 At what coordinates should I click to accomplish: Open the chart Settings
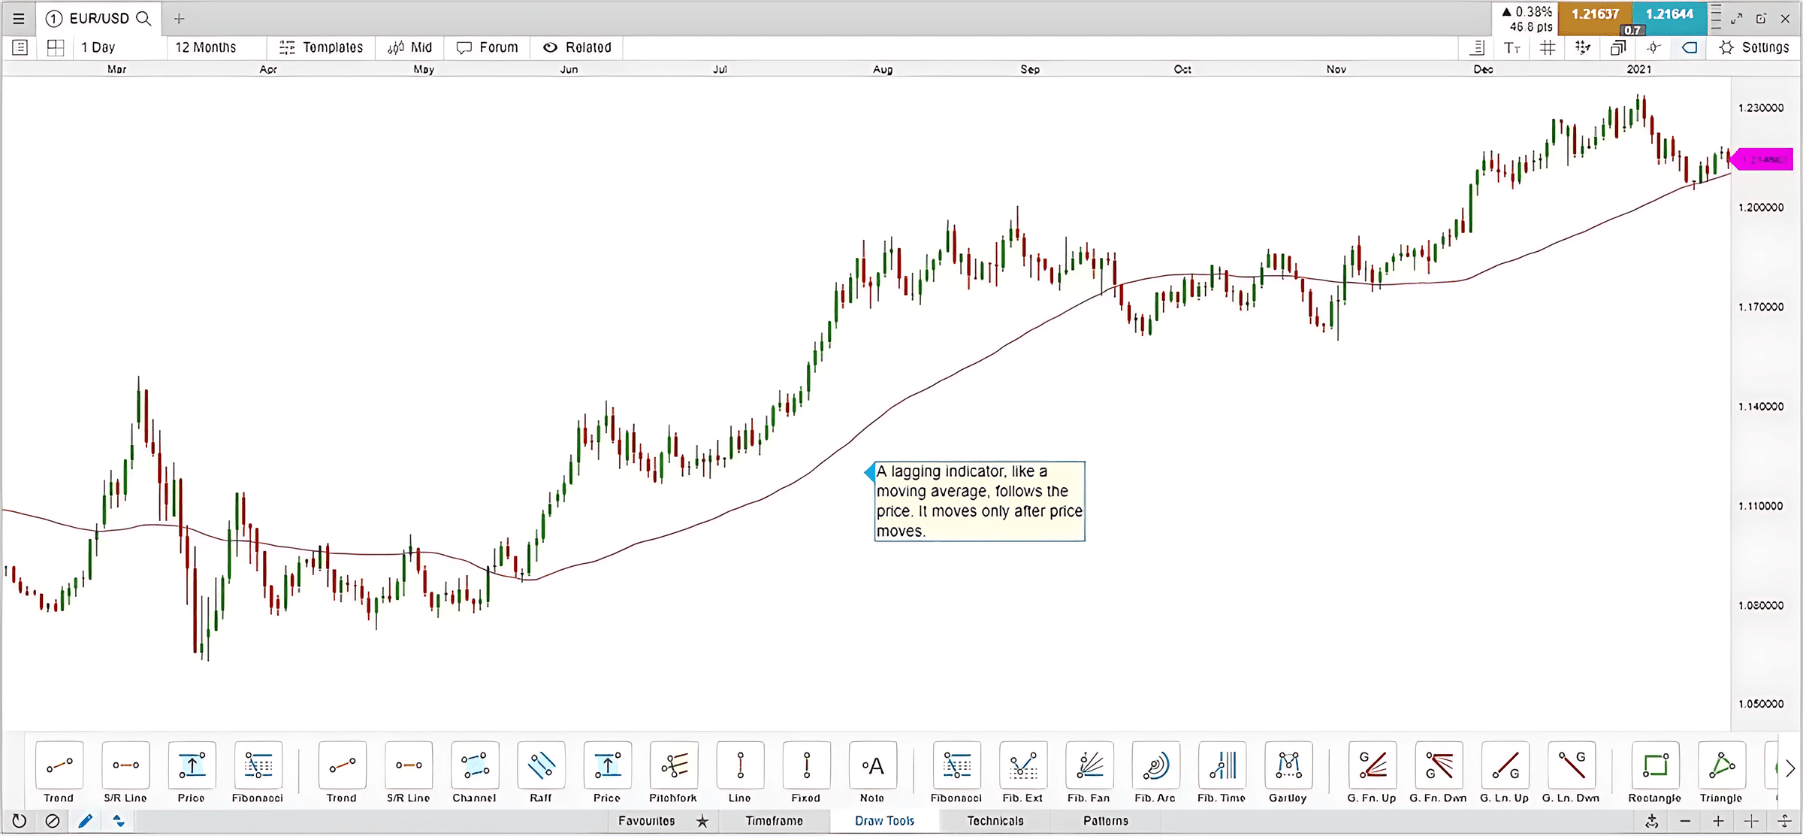point(1754,47)
